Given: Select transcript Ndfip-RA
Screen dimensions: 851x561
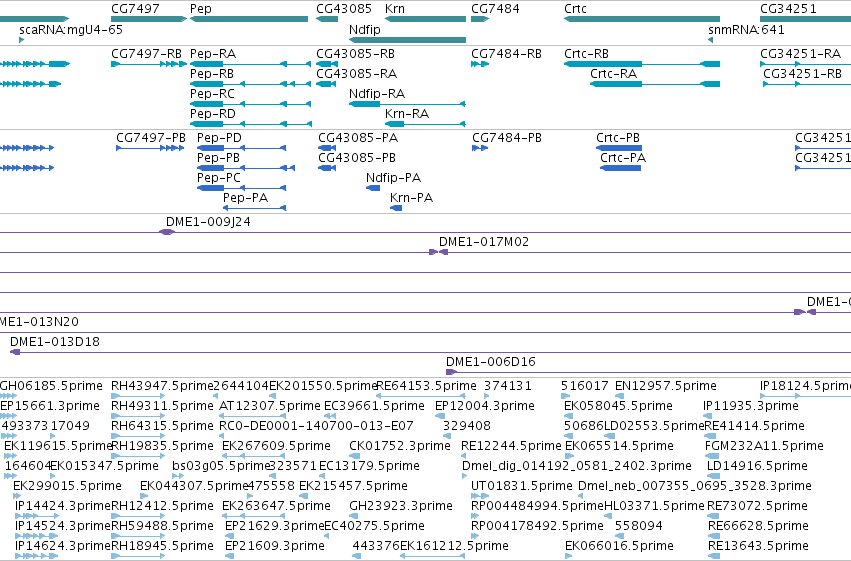Looking at the screenshot, I should pos(407,104).
